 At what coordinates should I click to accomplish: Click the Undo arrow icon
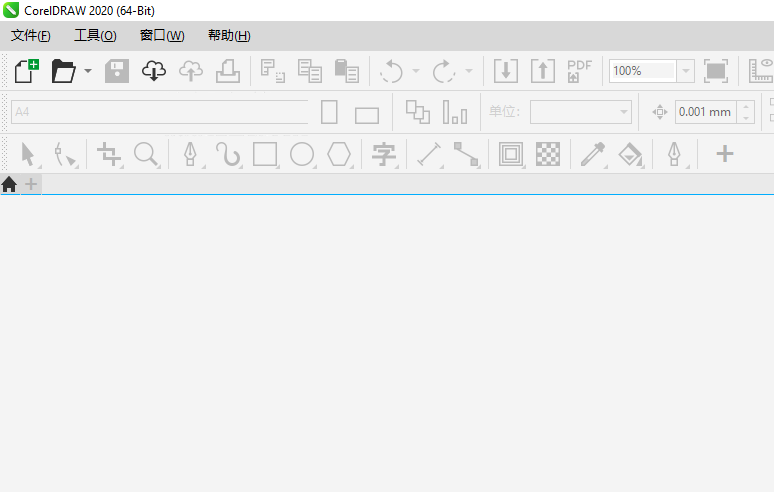pyautogui.click(x=392, y=72)
